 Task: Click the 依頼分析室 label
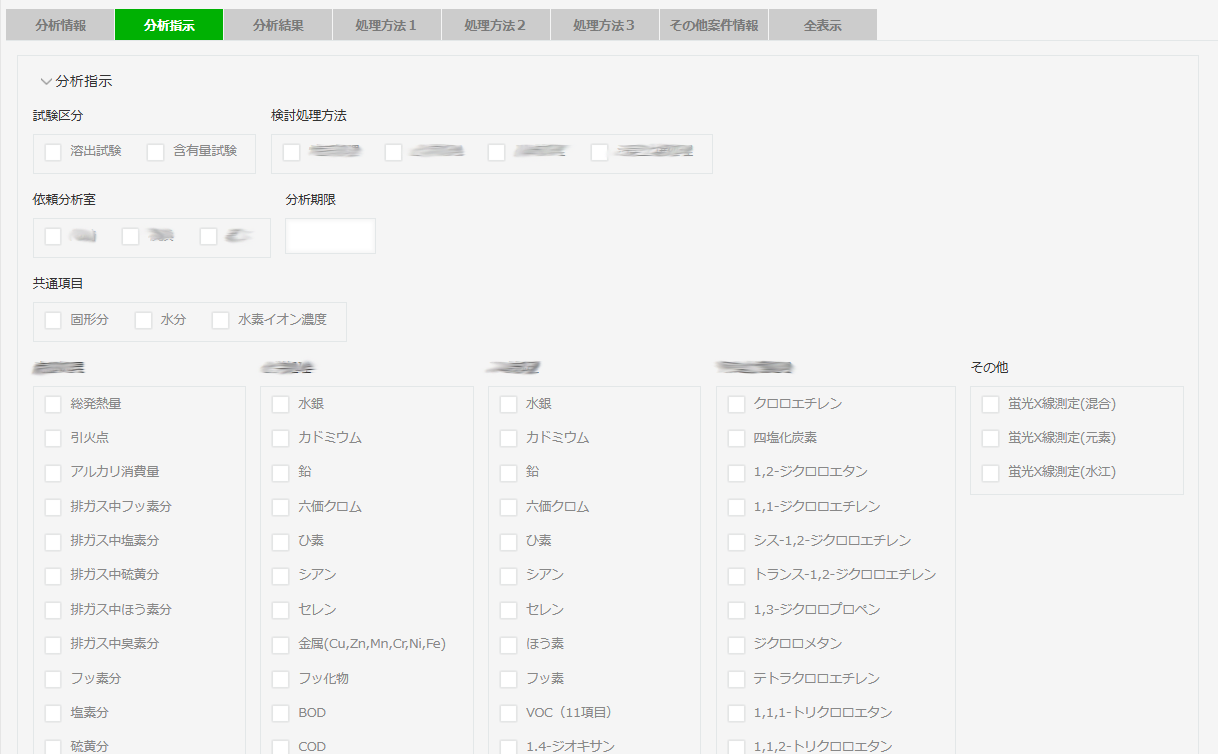[65, 200]
